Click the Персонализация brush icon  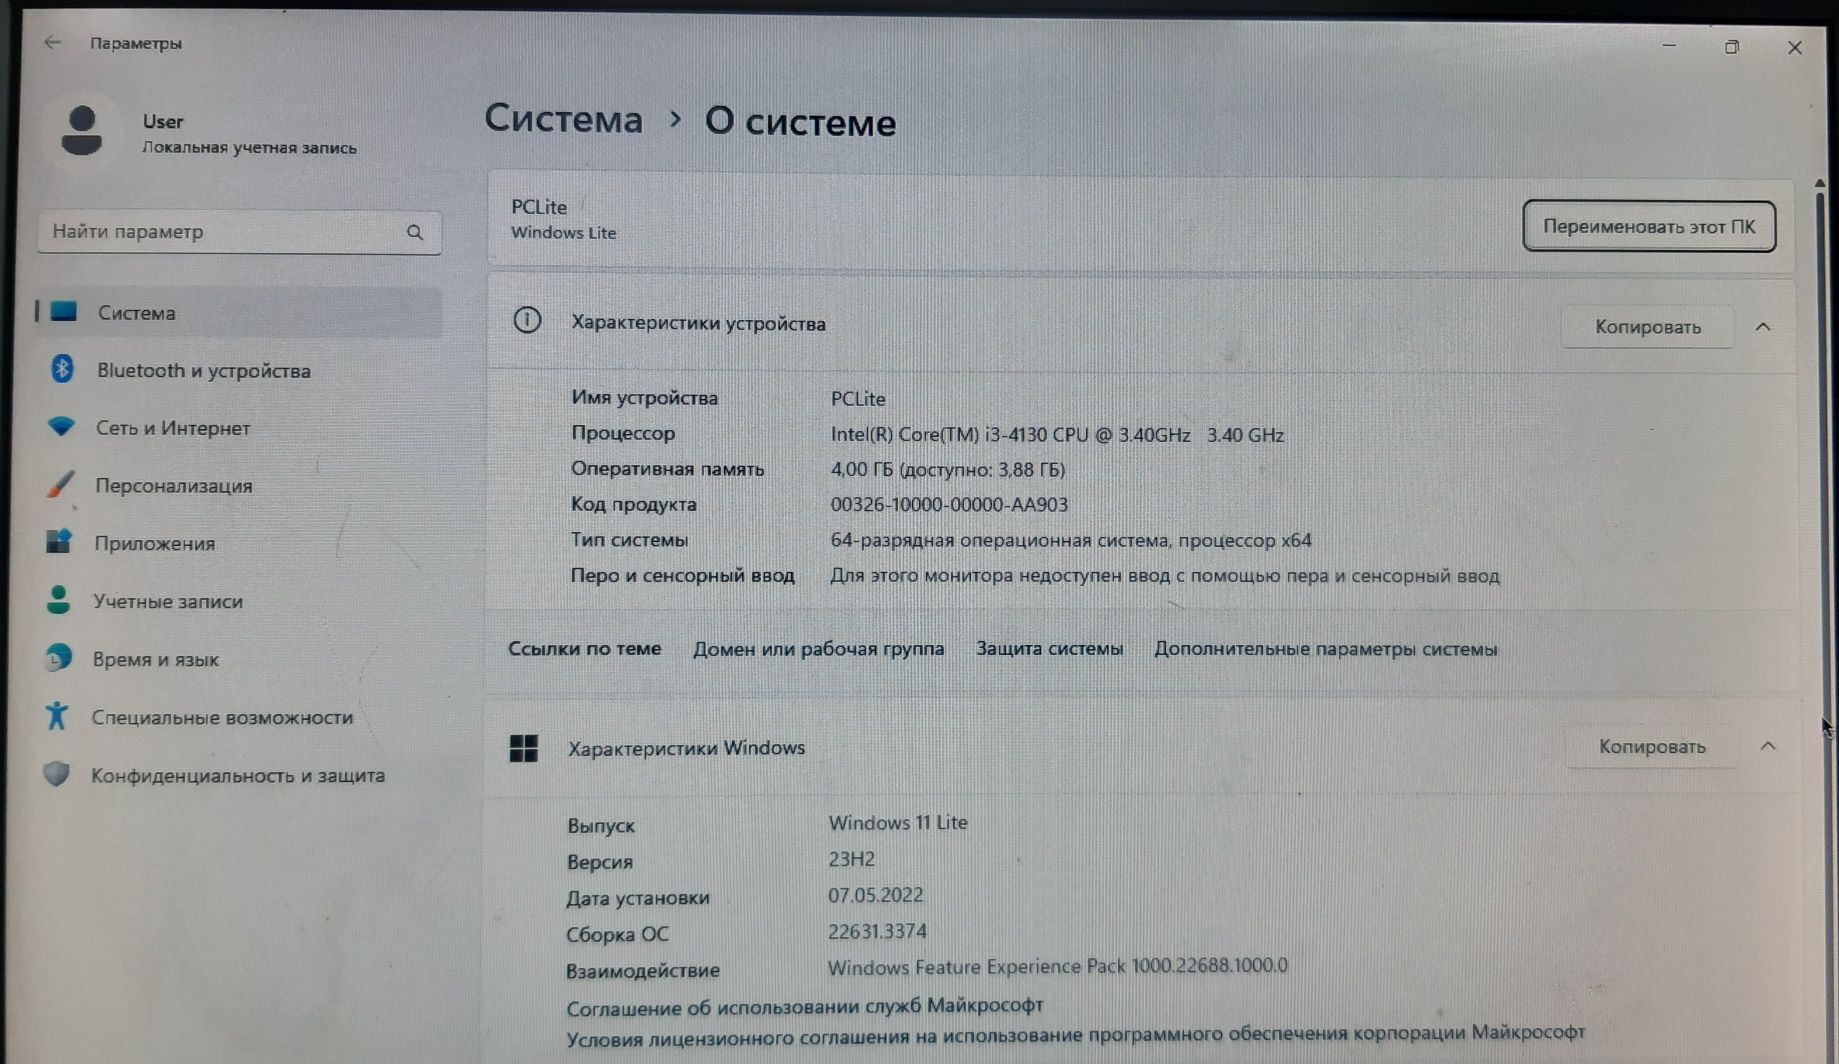pos(60,484)
